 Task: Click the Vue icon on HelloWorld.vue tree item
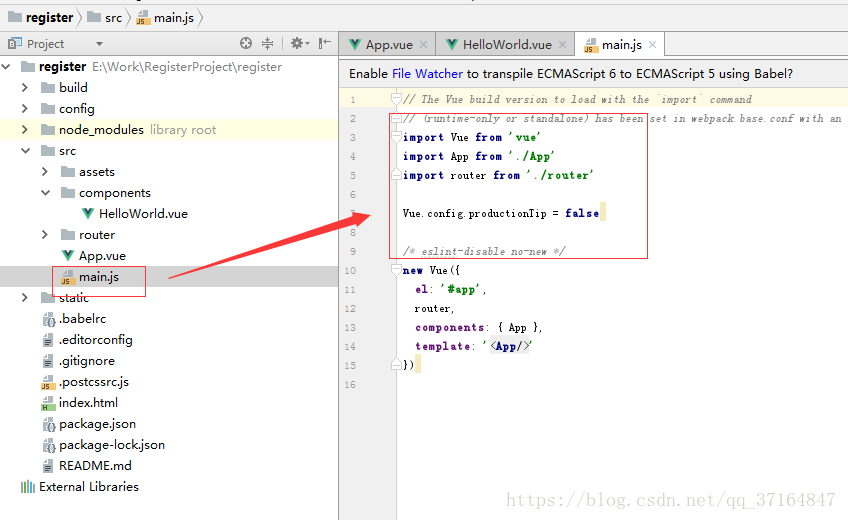click(x=88, y=214)
